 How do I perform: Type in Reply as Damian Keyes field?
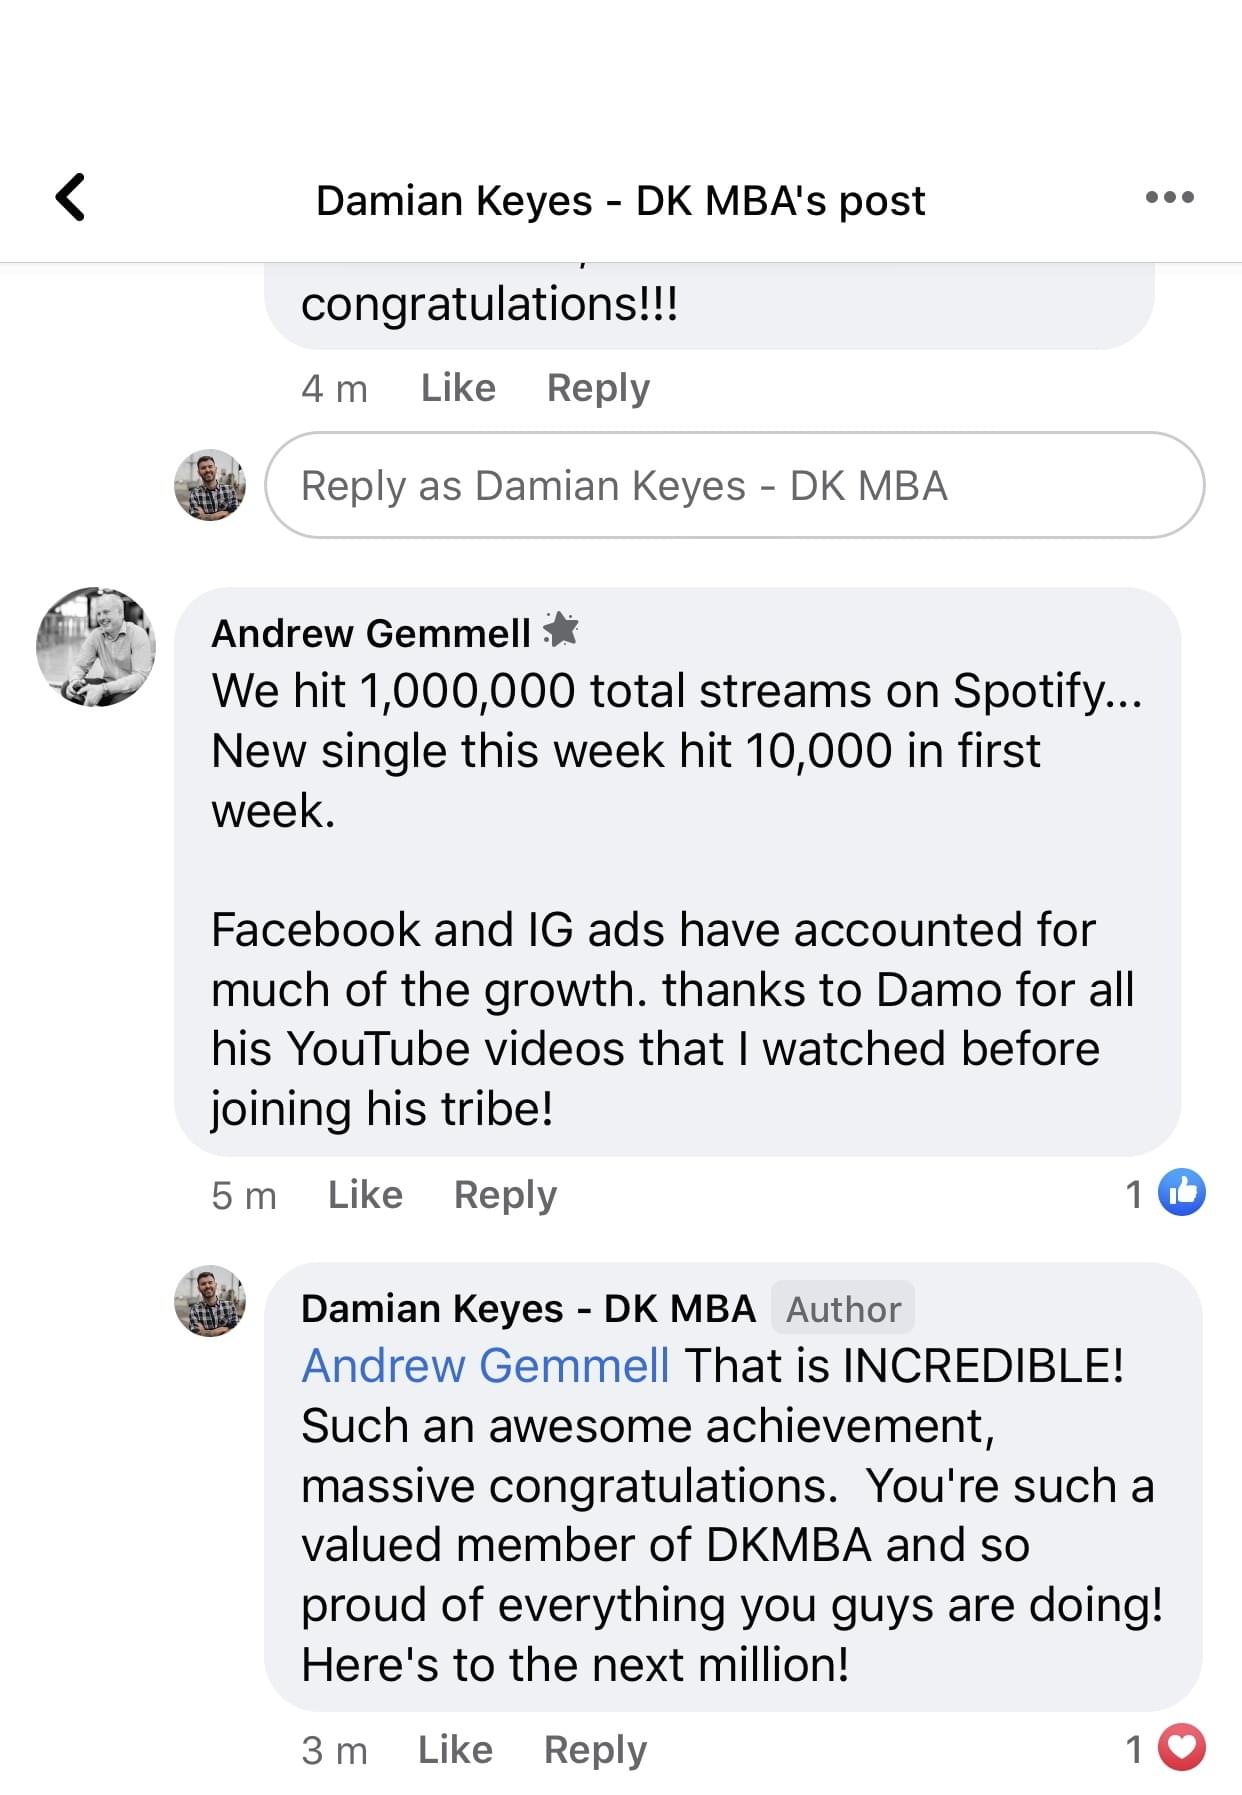click(735, 485)
